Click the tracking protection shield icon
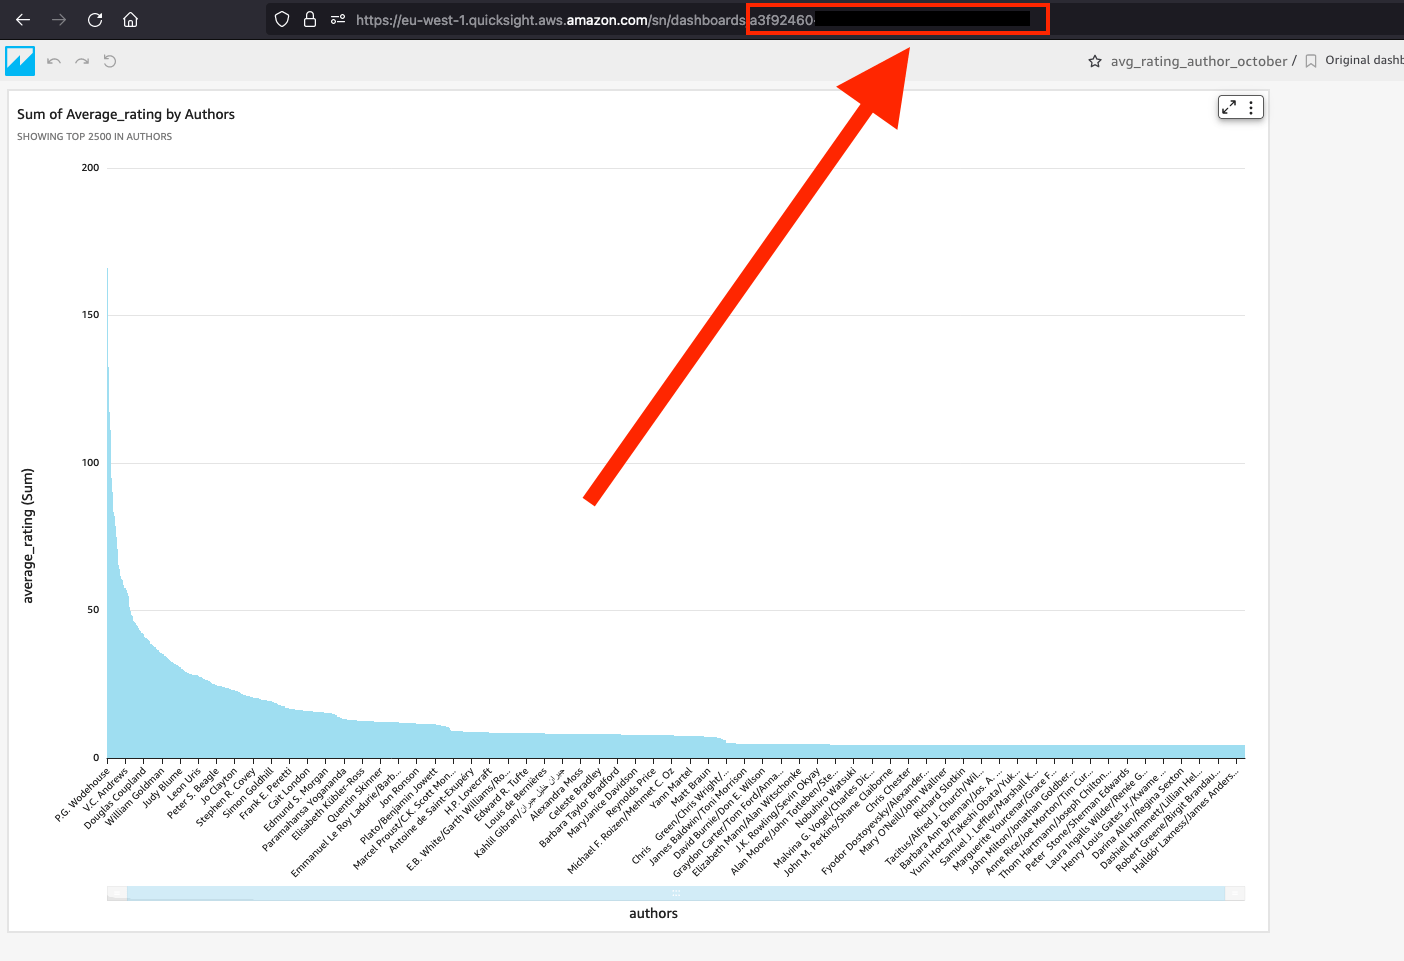This screenshot has width=1404, height=961. 282,19
